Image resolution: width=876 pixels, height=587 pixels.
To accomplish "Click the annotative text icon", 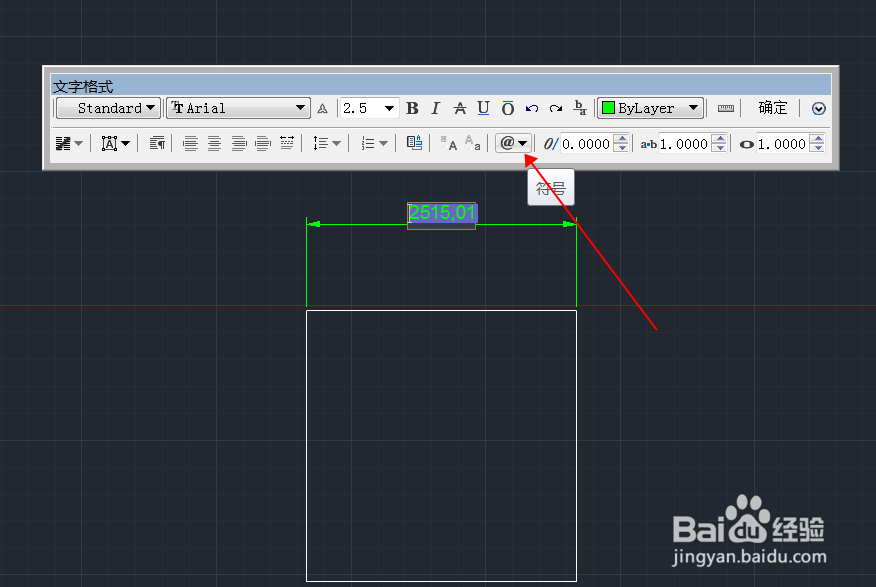I will (322, 108).
